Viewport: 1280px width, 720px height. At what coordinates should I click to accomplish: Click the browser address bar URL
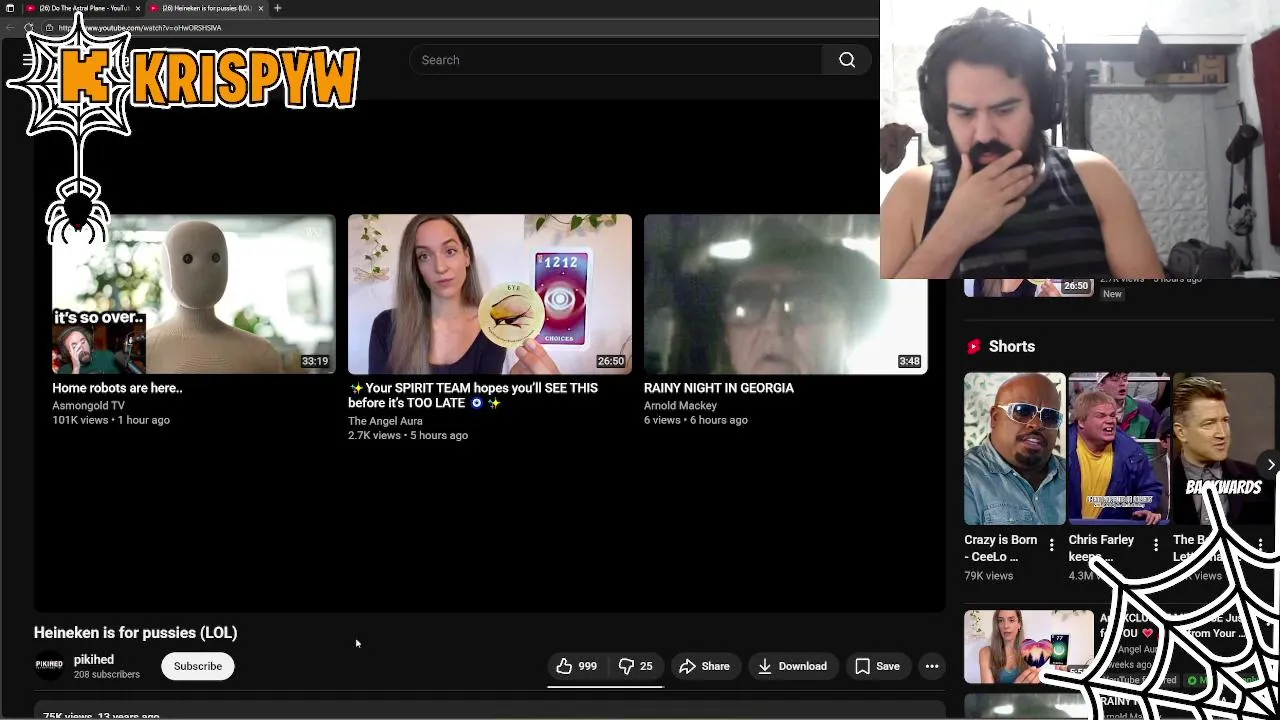click(x=140, y=28)
